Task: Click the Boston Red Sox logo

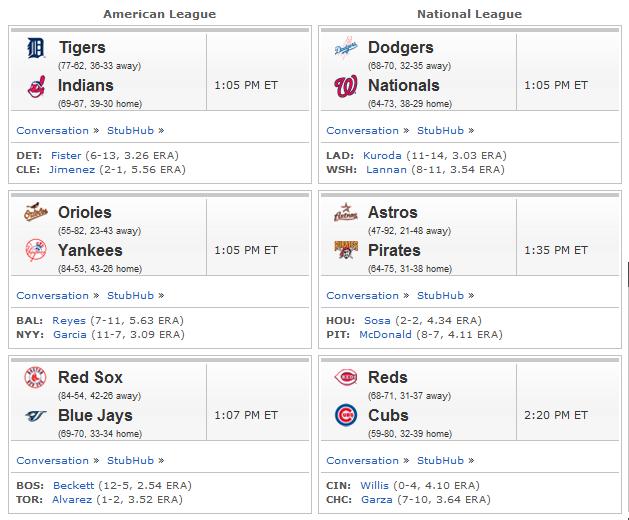Action: pos(36,378)
